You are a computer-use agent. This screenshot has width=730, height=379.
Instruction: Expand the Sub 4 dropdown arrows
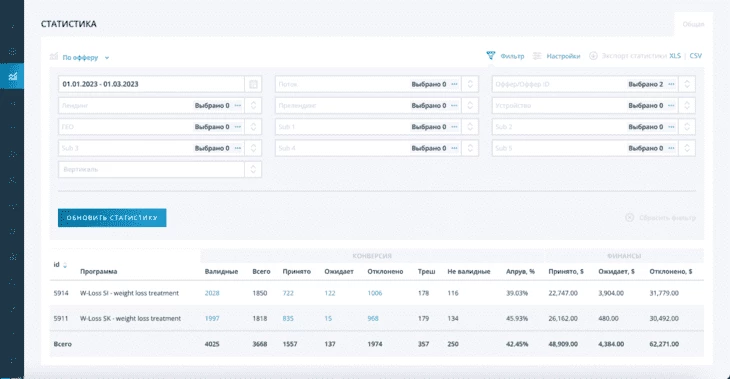point(470,148)
